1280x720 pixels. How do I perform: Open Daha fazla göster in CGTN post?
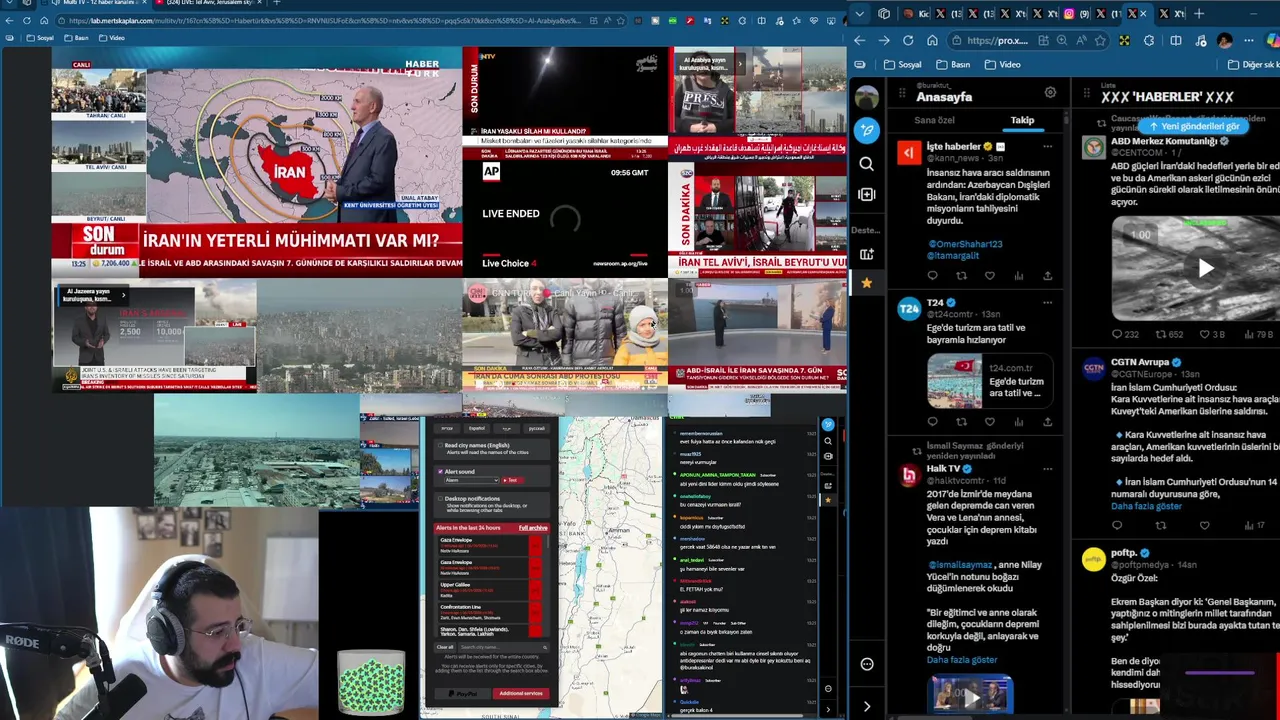tap(1146, 506)
